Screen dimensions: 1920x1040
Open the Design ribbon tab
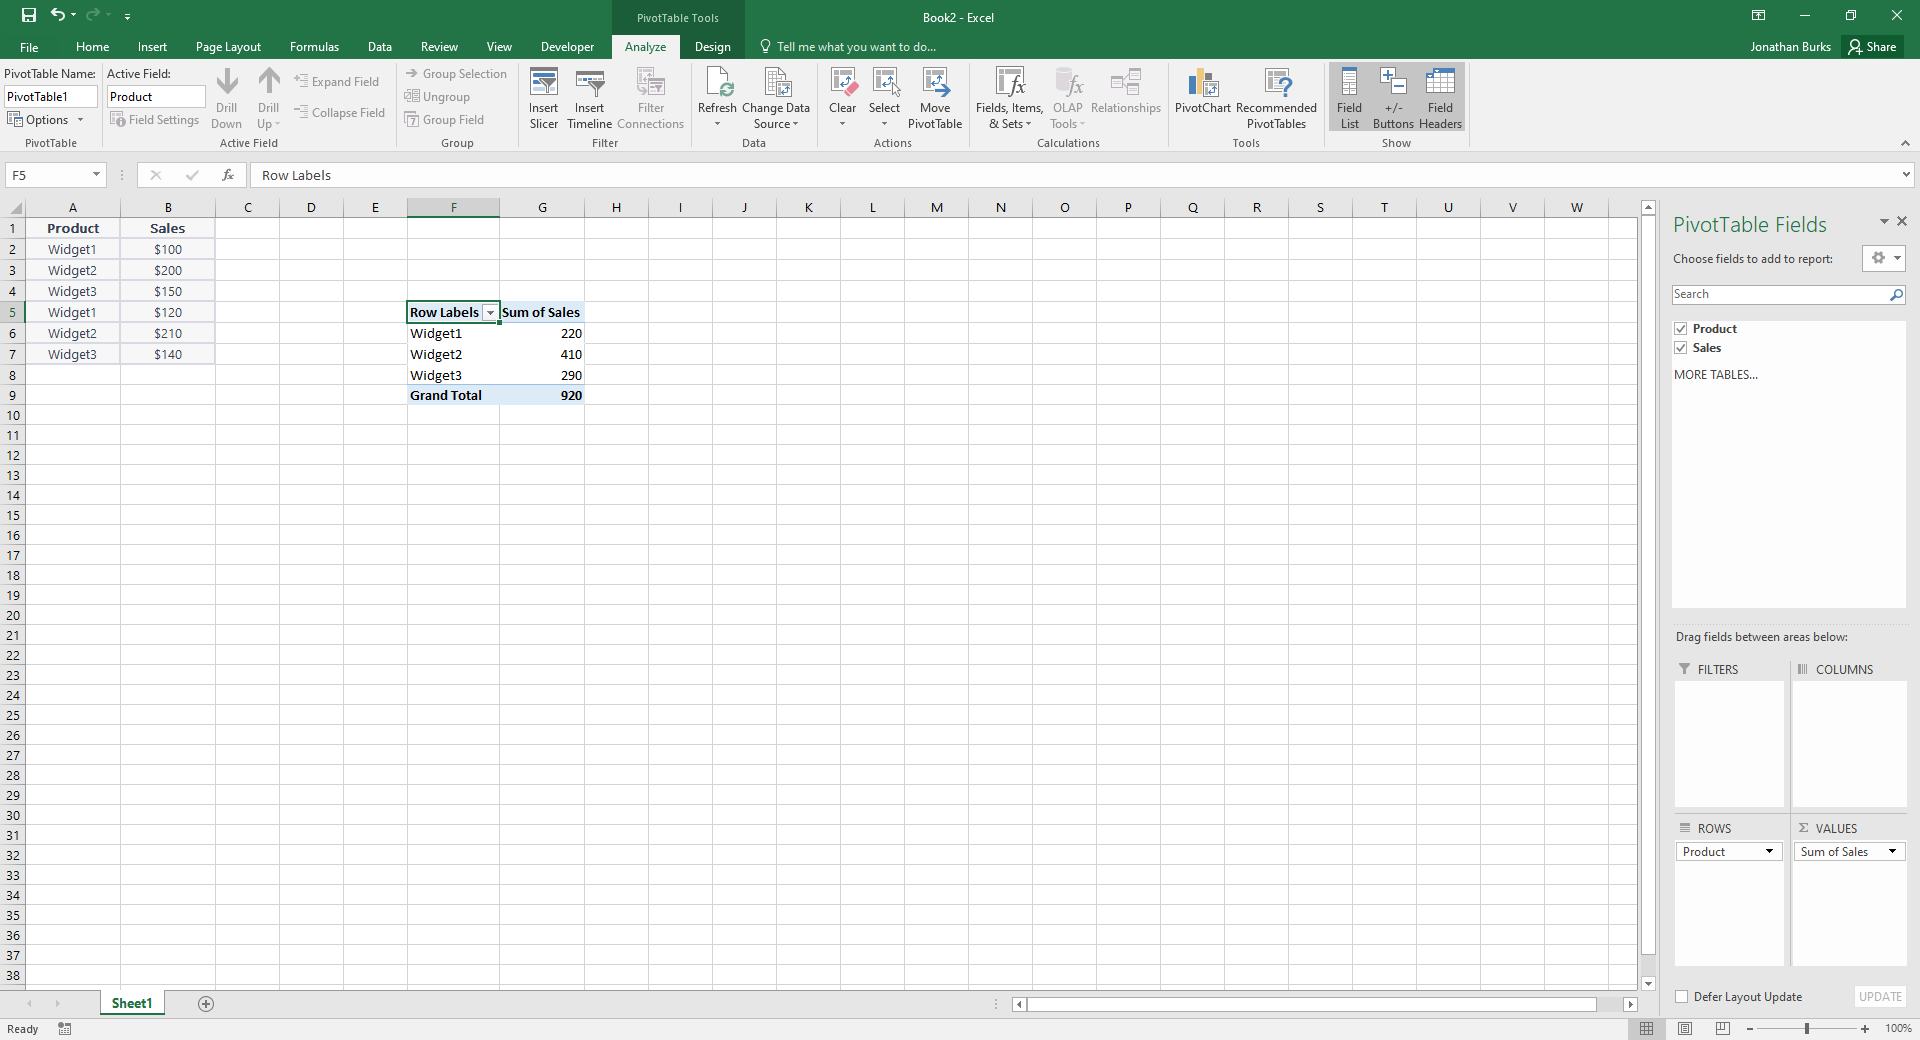(712, 47)
